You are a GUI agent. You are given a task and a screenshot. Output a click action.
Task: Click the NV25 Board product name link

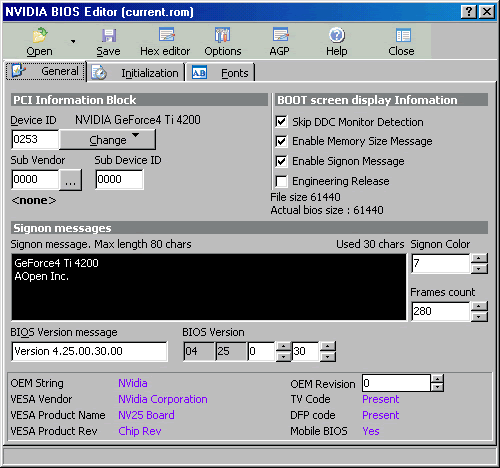[x=146, y=415]
